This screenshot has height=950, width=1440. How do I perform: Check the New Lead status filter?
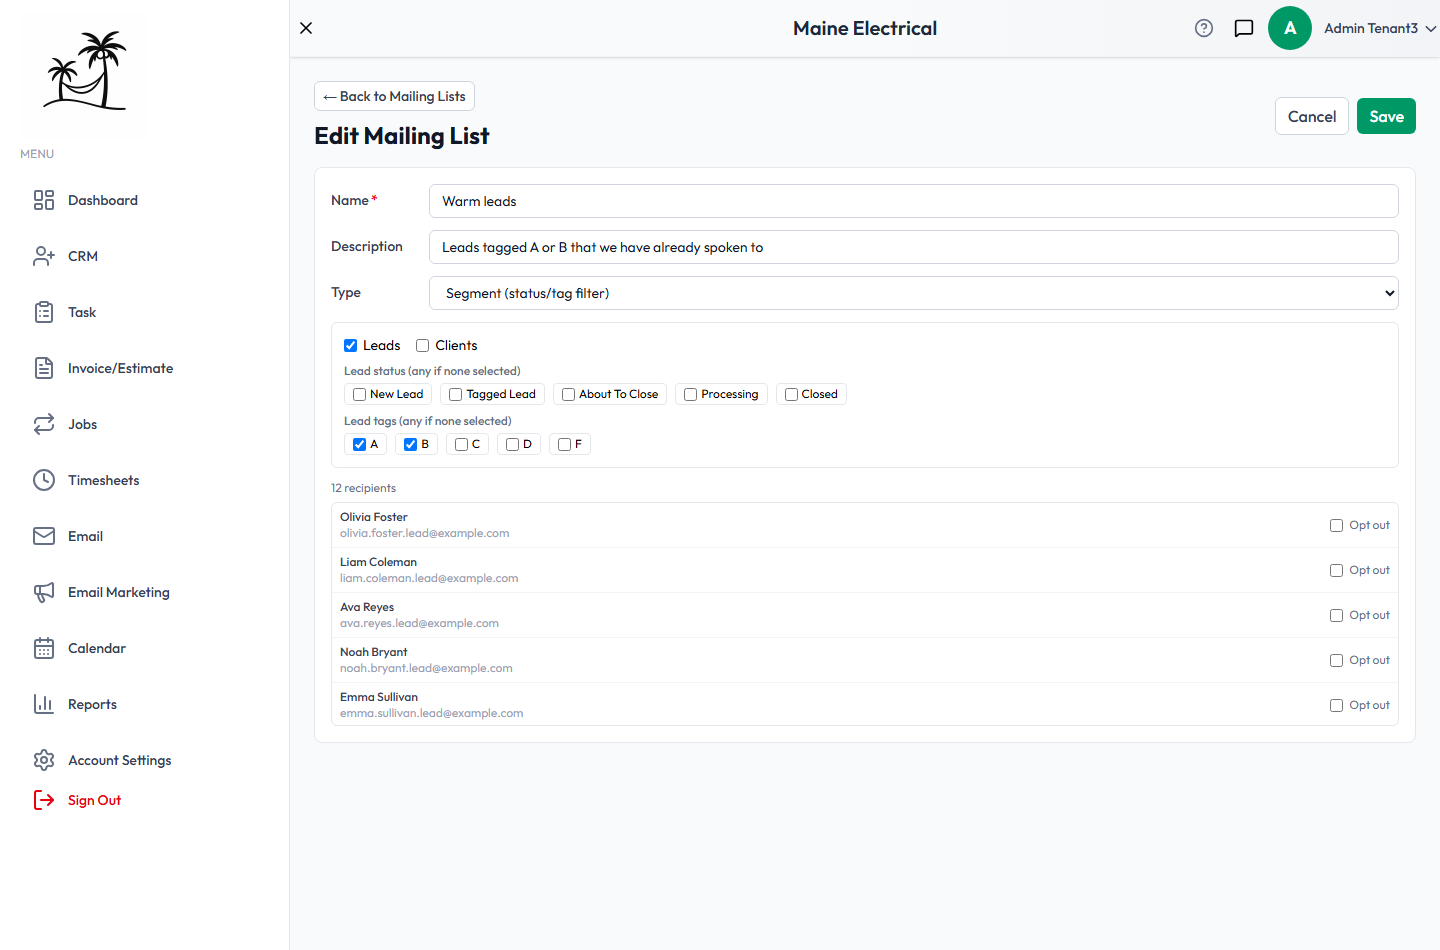tap(359, 394)
